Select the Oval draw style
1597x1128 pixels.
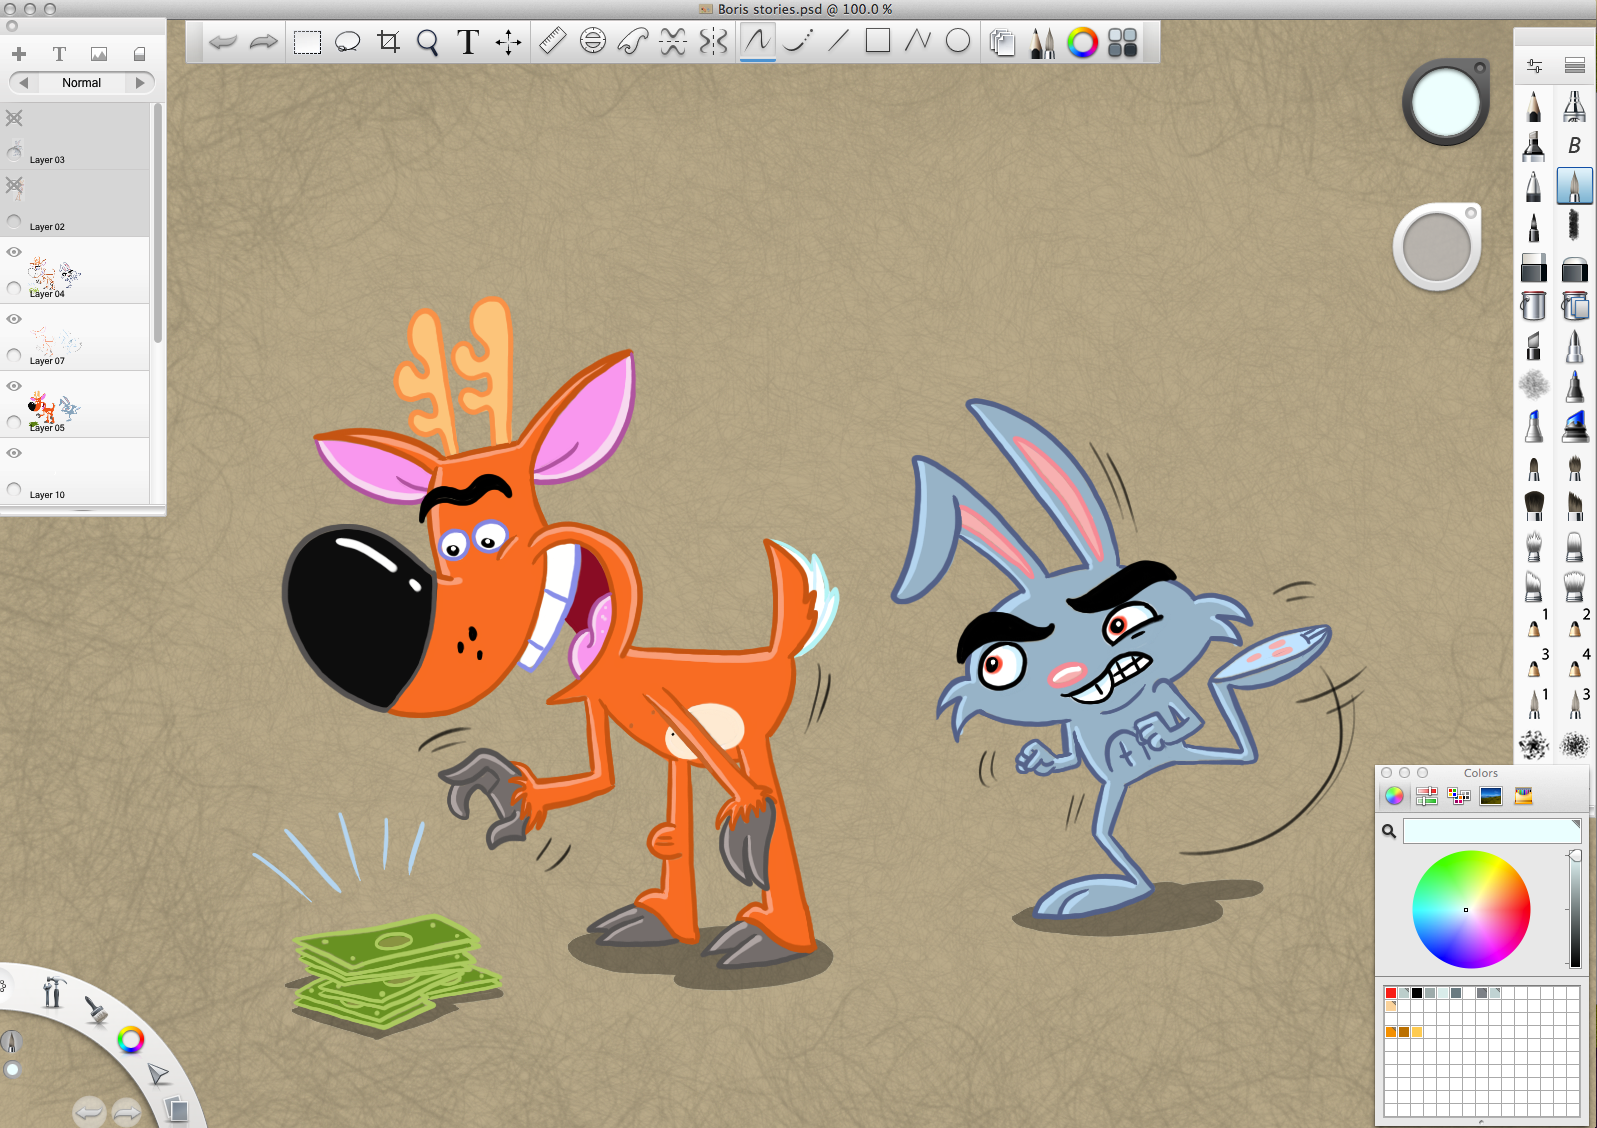(x=958, y=41)
